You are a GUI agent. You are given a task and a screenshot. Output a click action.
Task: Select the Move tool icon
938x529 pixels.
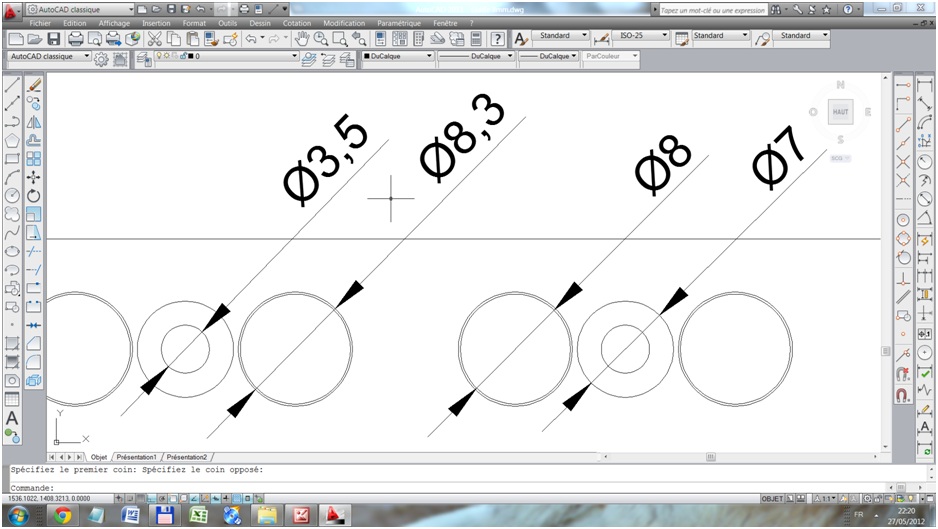tap(34, 177)
